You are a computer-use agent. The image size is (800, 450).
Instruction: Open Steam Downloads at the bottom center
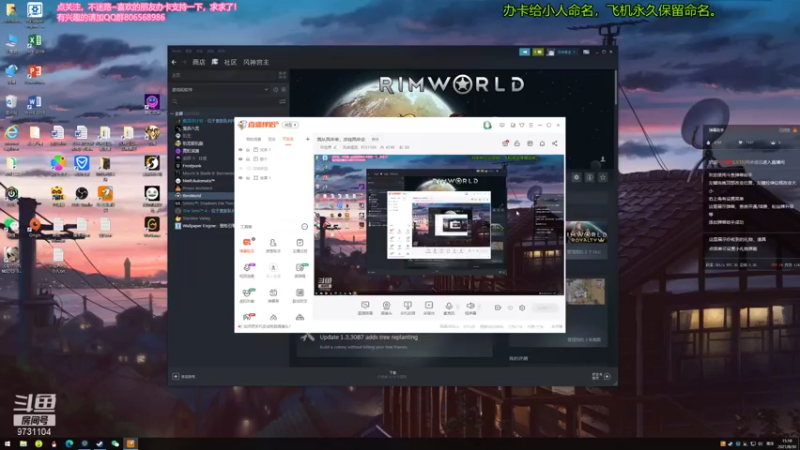[393, 374]
